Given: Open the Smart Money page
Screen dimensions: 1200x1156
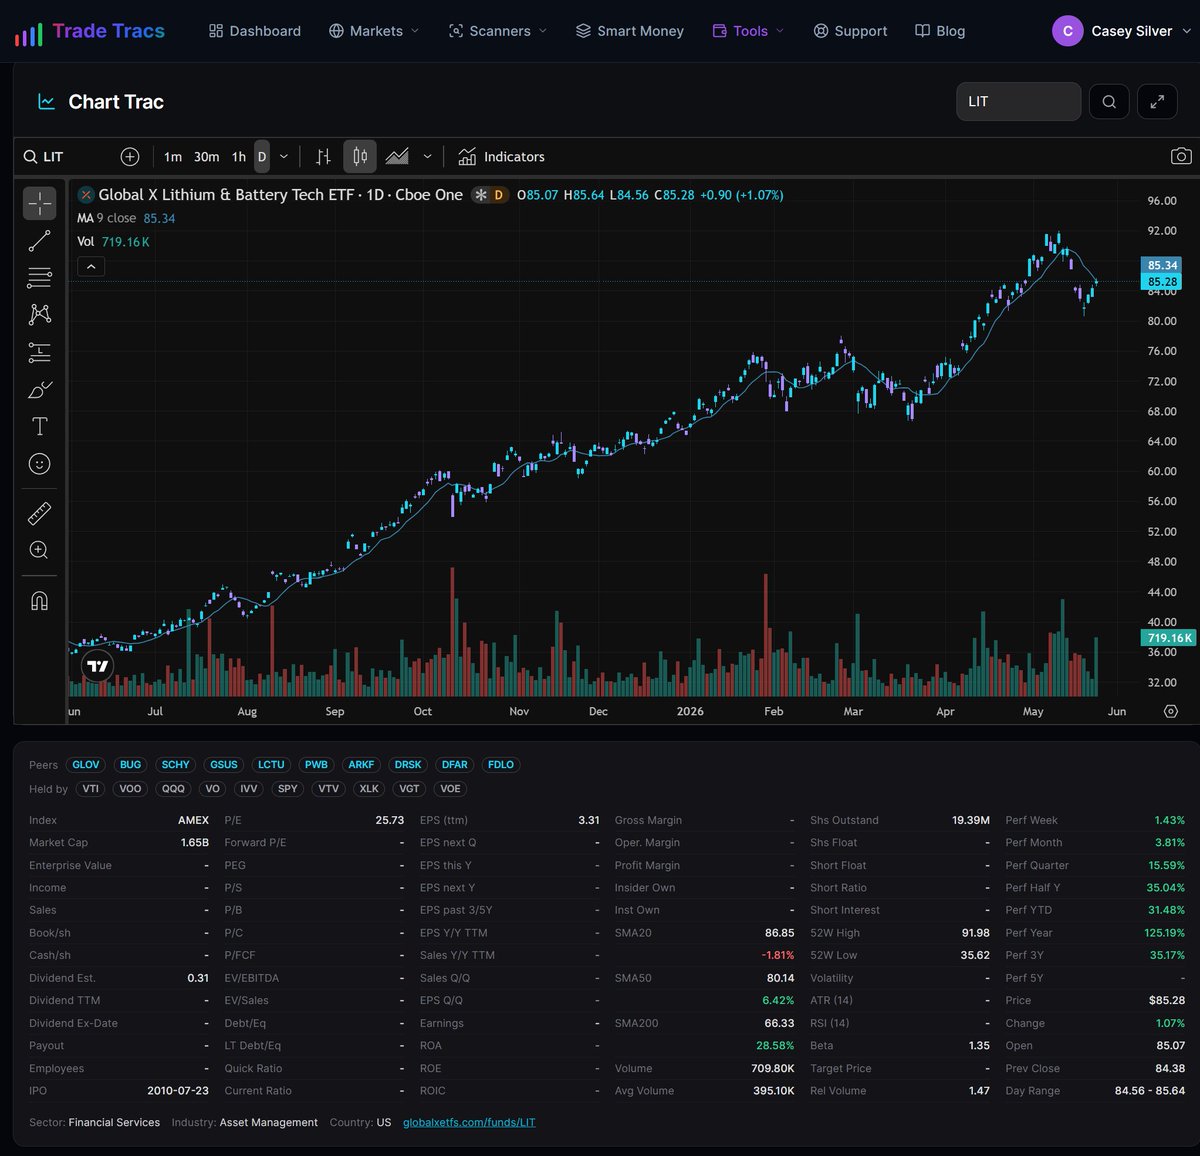Looking at the screenshot, I should click(630, 31).
